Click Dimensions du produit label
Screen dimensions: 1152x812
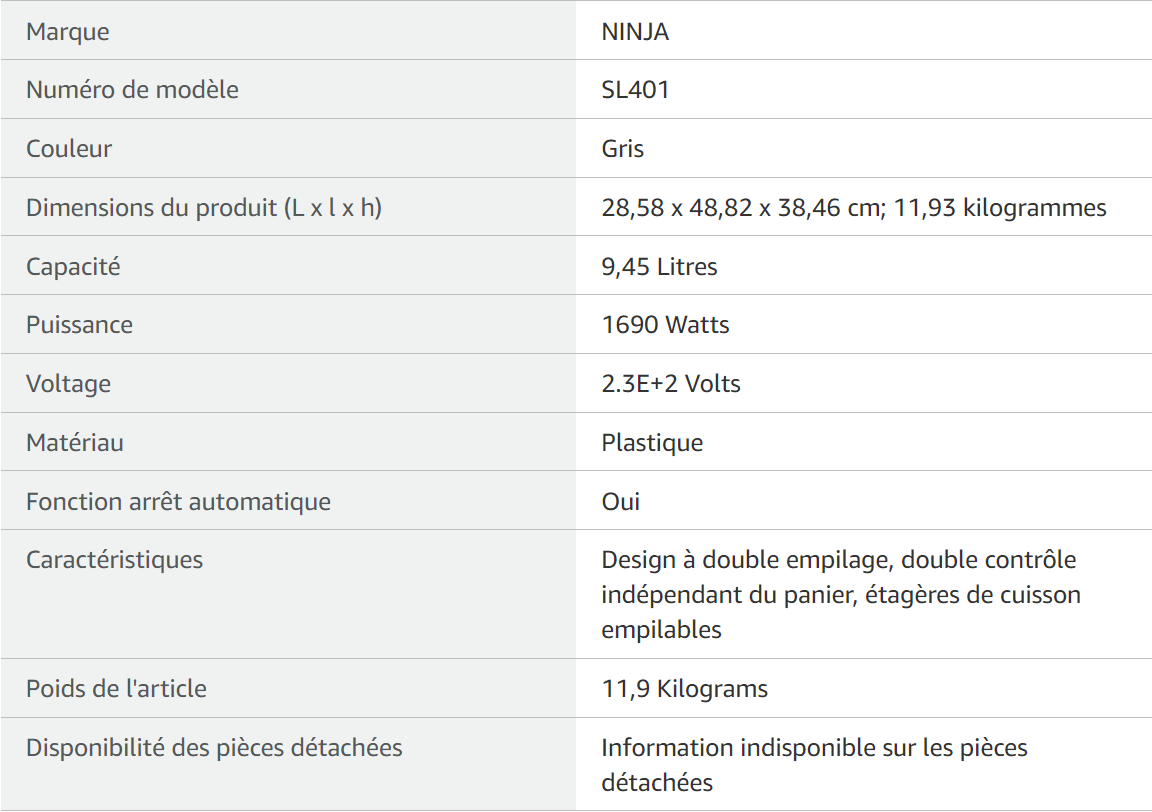coord(204,207)
